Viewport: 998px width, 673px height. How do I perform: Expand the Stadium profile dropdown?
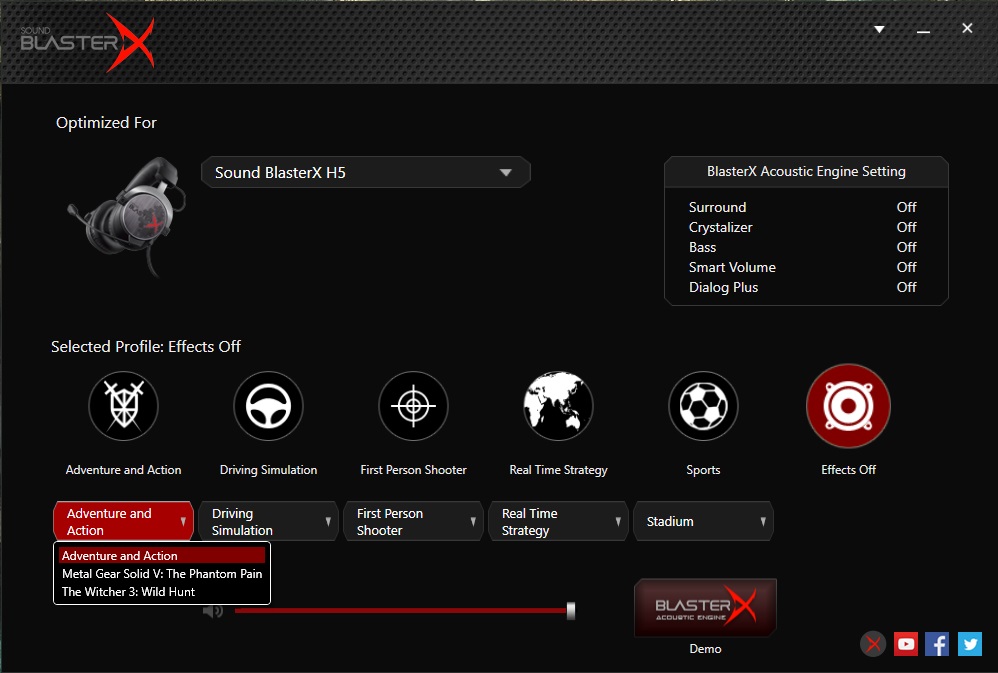click(703, 521)
